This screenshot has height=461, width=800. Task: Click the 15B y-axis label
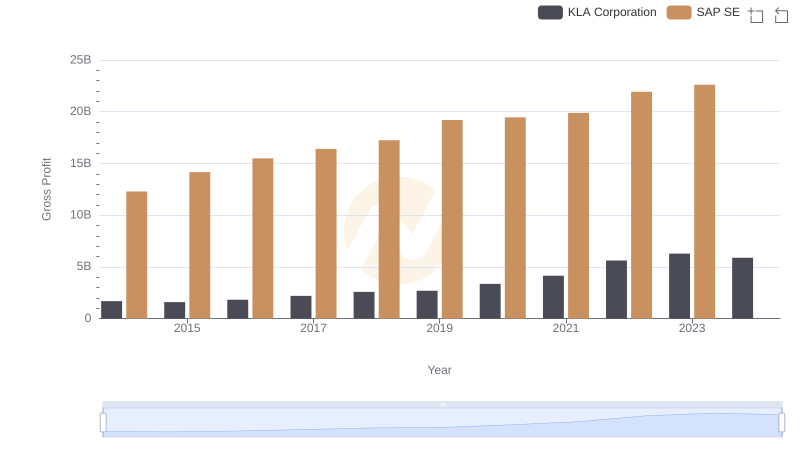[81, 163]
